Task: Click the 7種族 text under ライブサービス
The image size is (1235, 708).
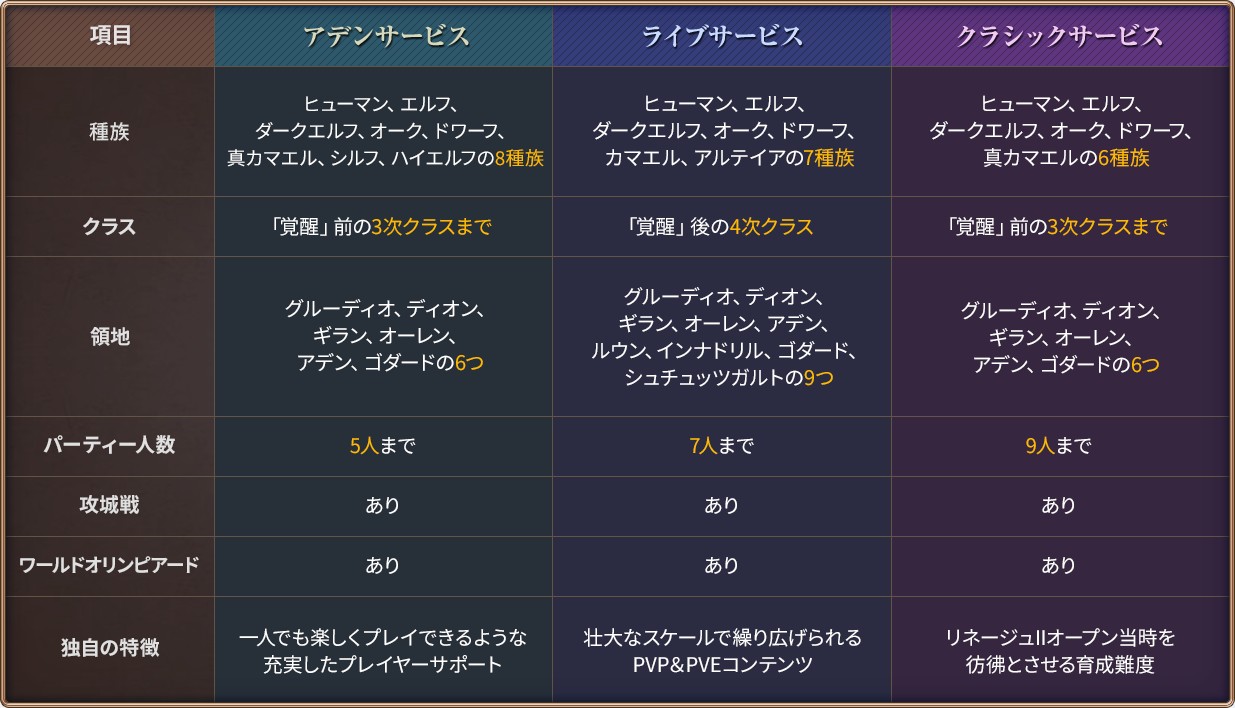Action: [x=828, y=158]
